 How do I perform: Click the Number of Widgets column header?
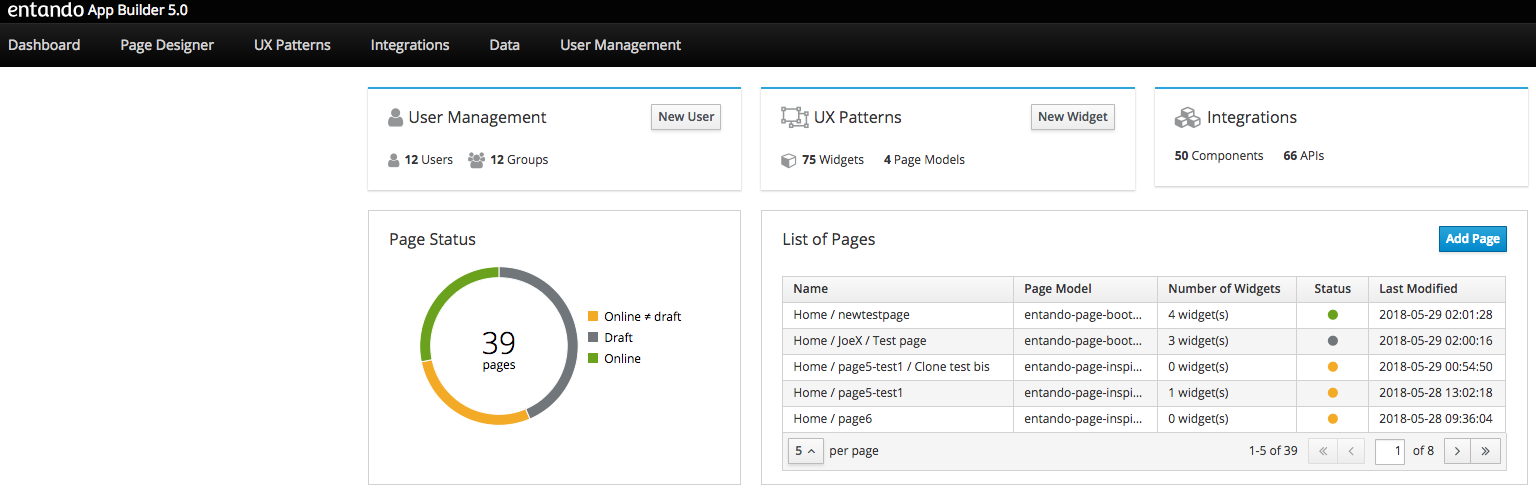click(1226, 289)
